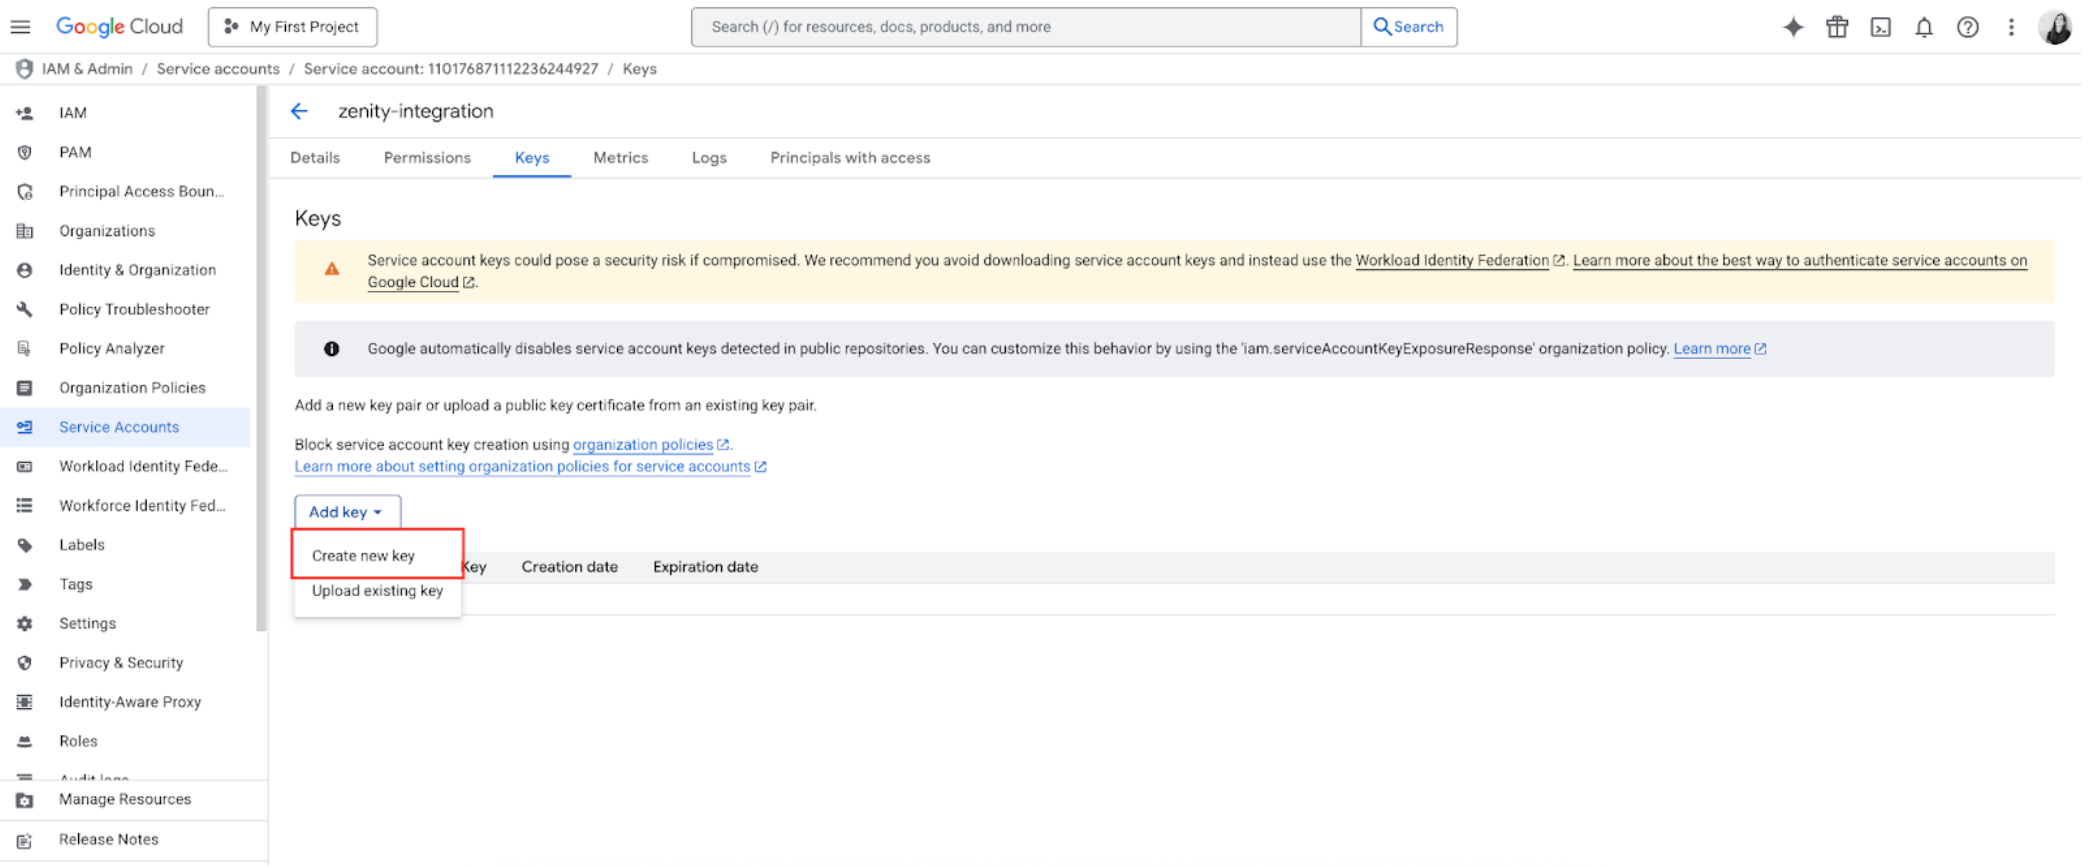Open Policy Troubleshooter in the sidebar
Image resolution: width=2088 pixels, height=866 pixels.
coord(134,309)
